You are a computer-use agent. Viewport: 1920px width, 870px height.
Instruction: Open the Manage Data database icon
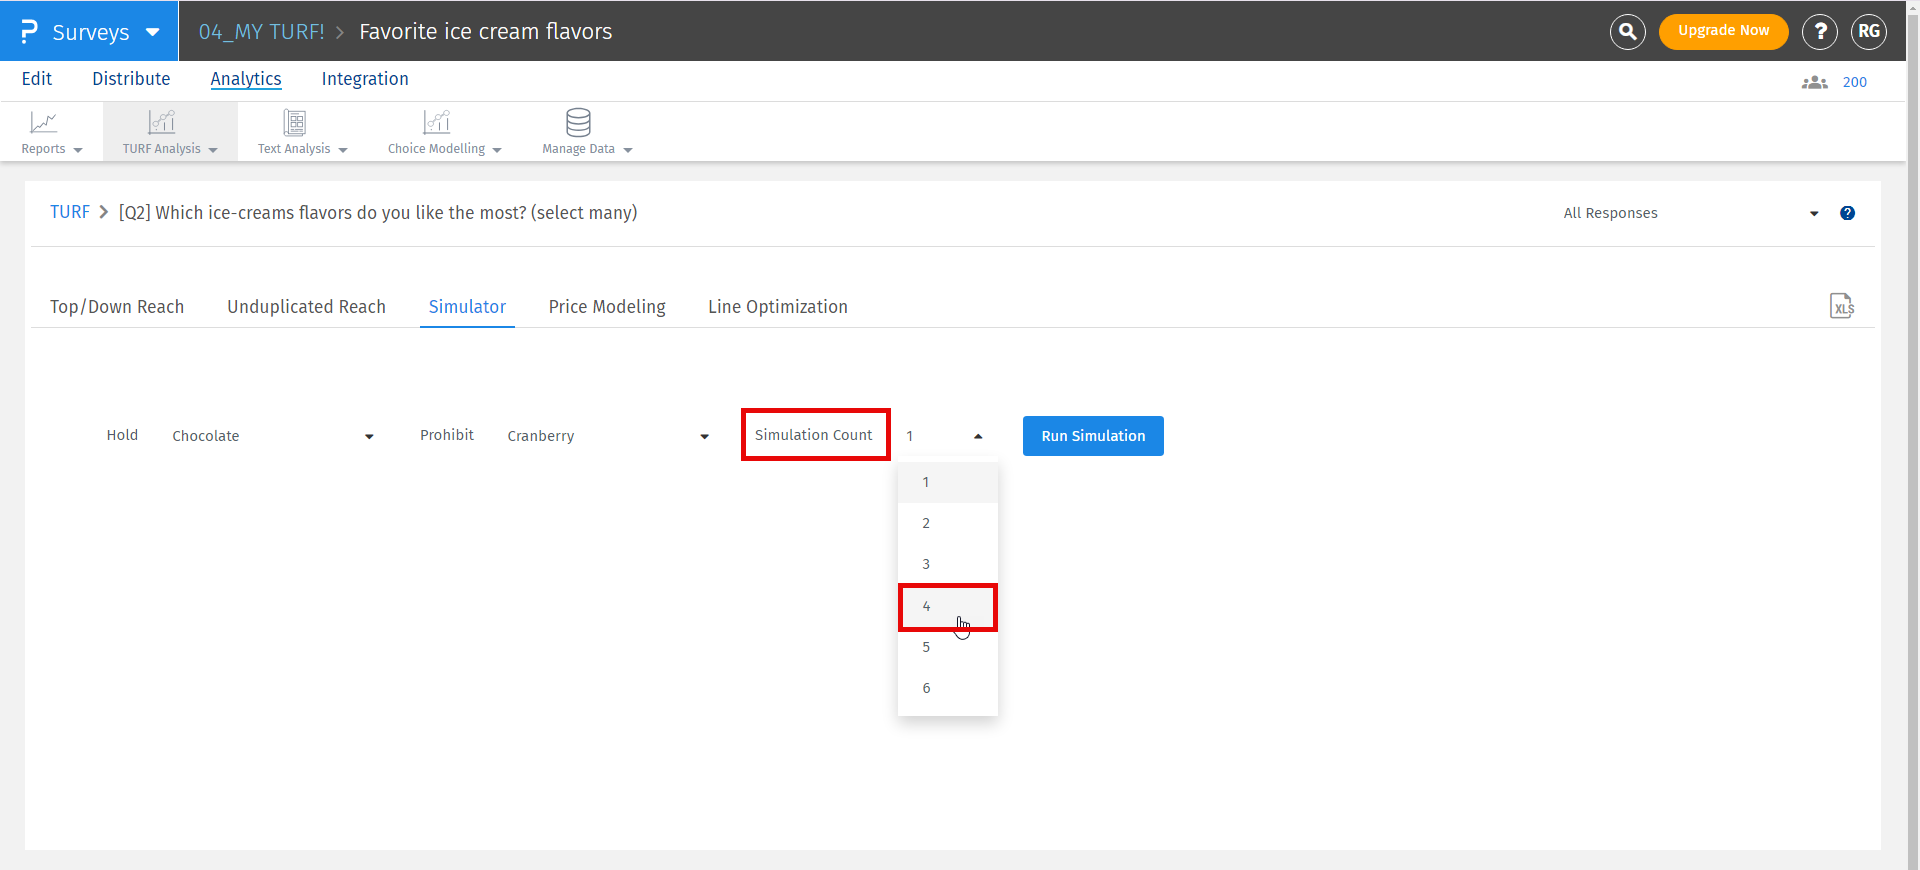(x=578, y=123)
